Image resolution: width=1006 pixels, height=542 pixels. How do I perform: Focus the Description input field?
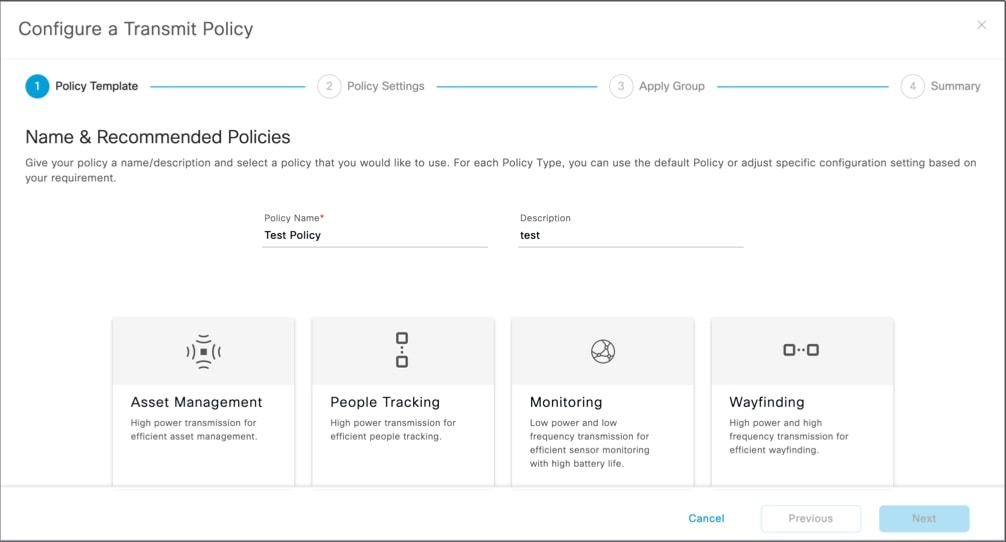click(631, 235)
